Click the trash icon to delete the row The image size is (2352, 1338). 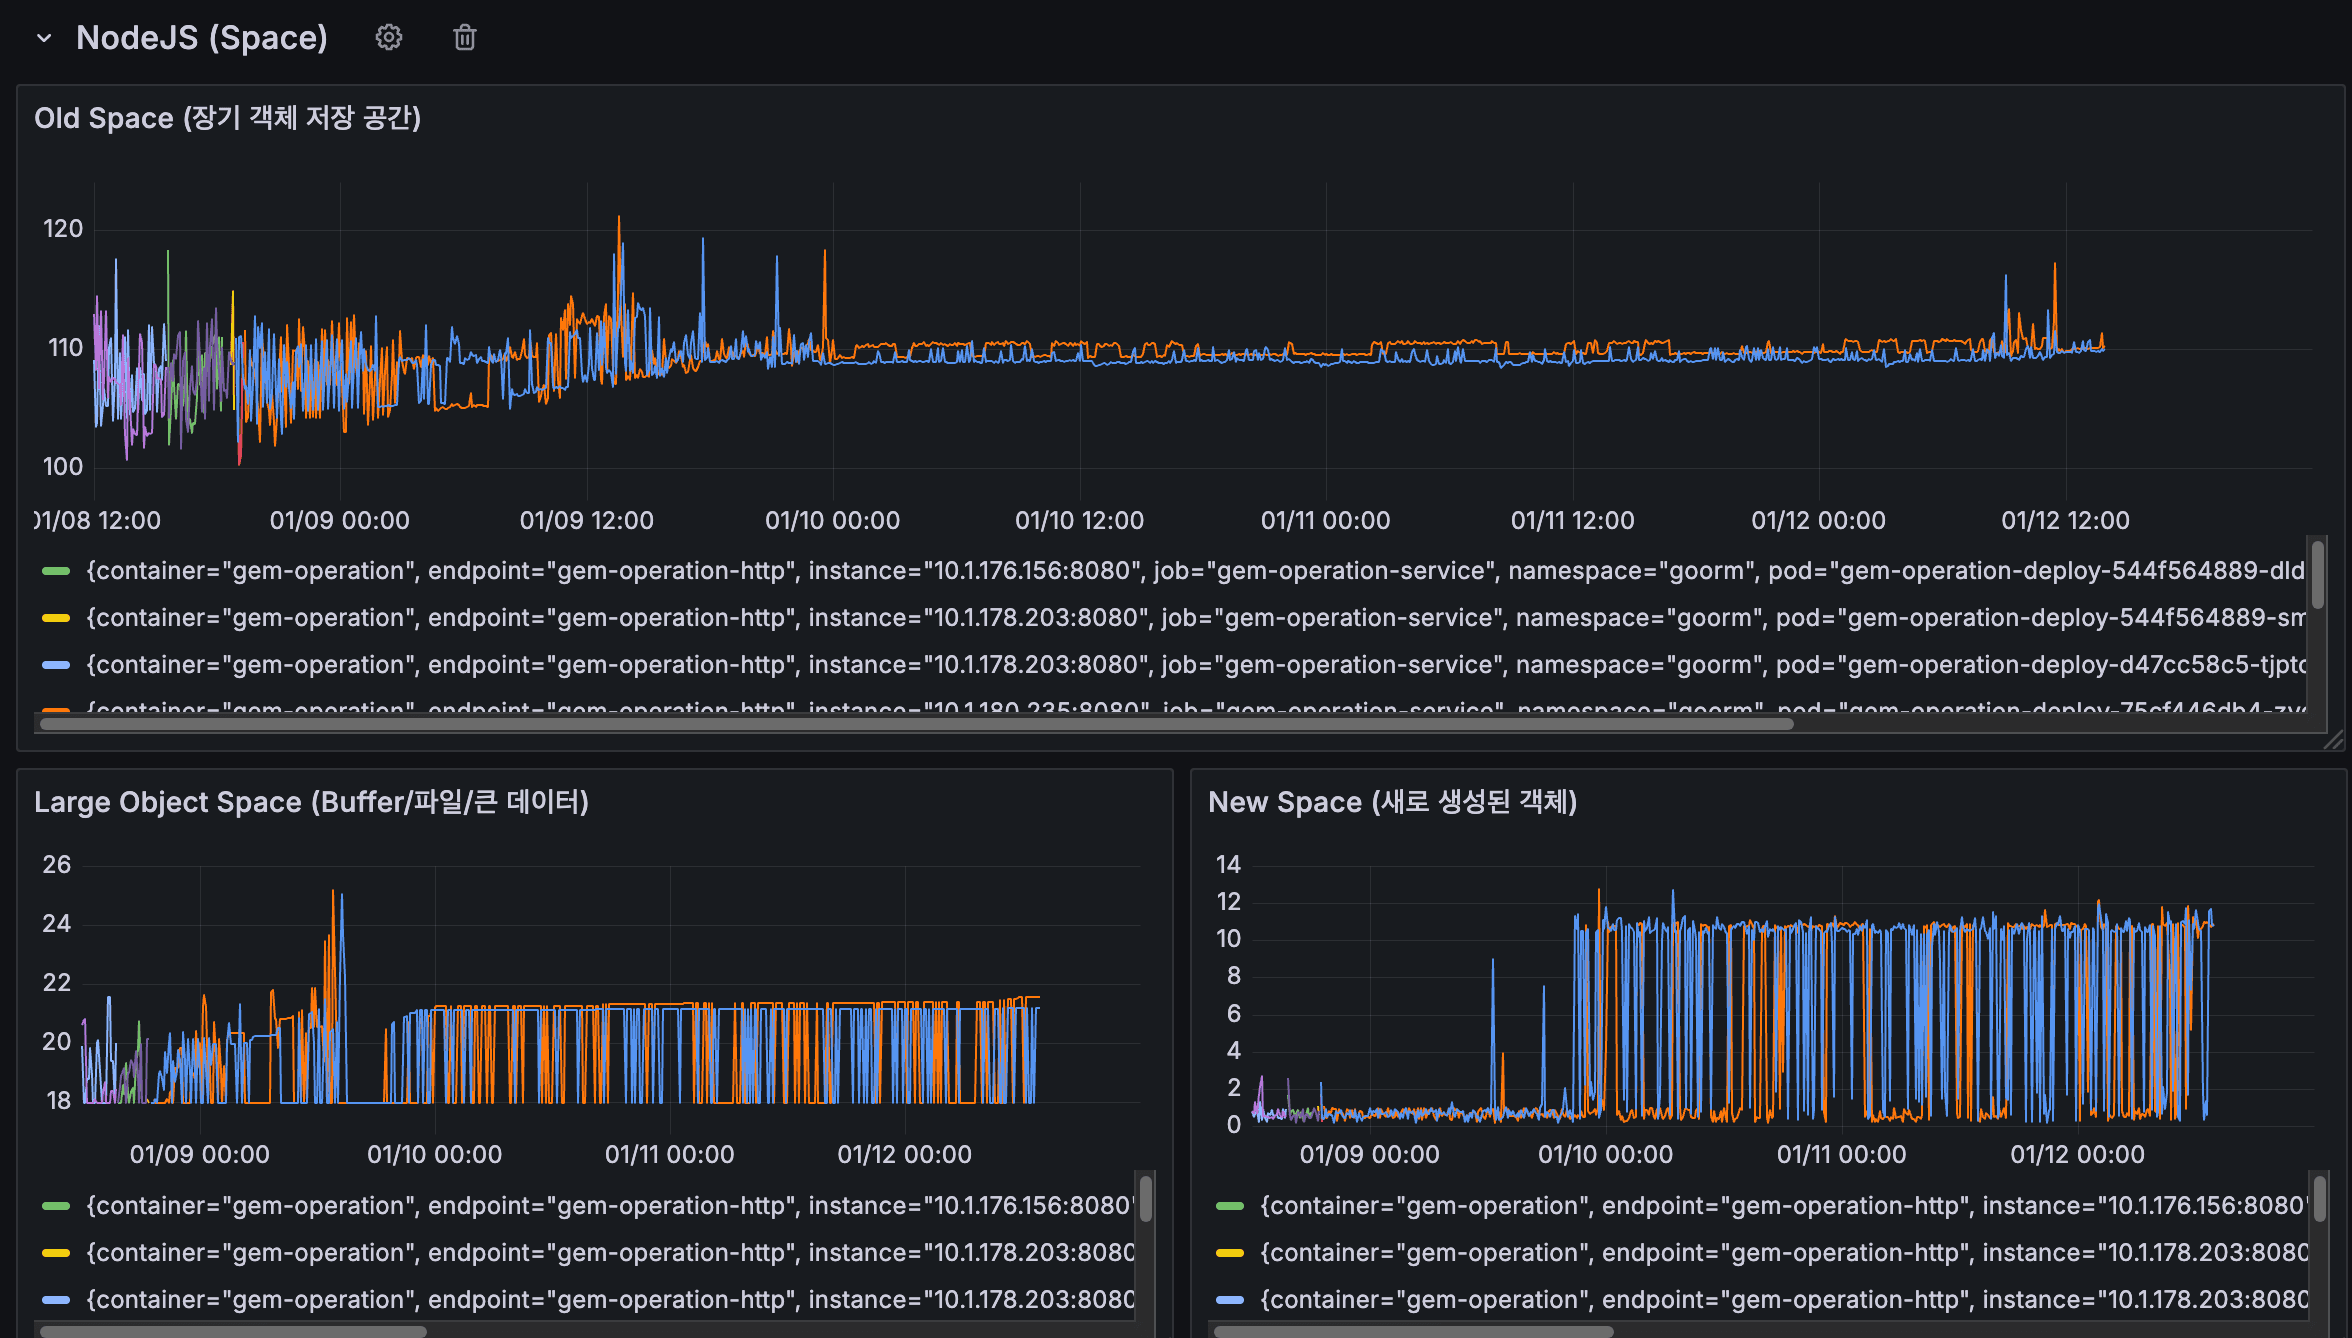point(464,37)
